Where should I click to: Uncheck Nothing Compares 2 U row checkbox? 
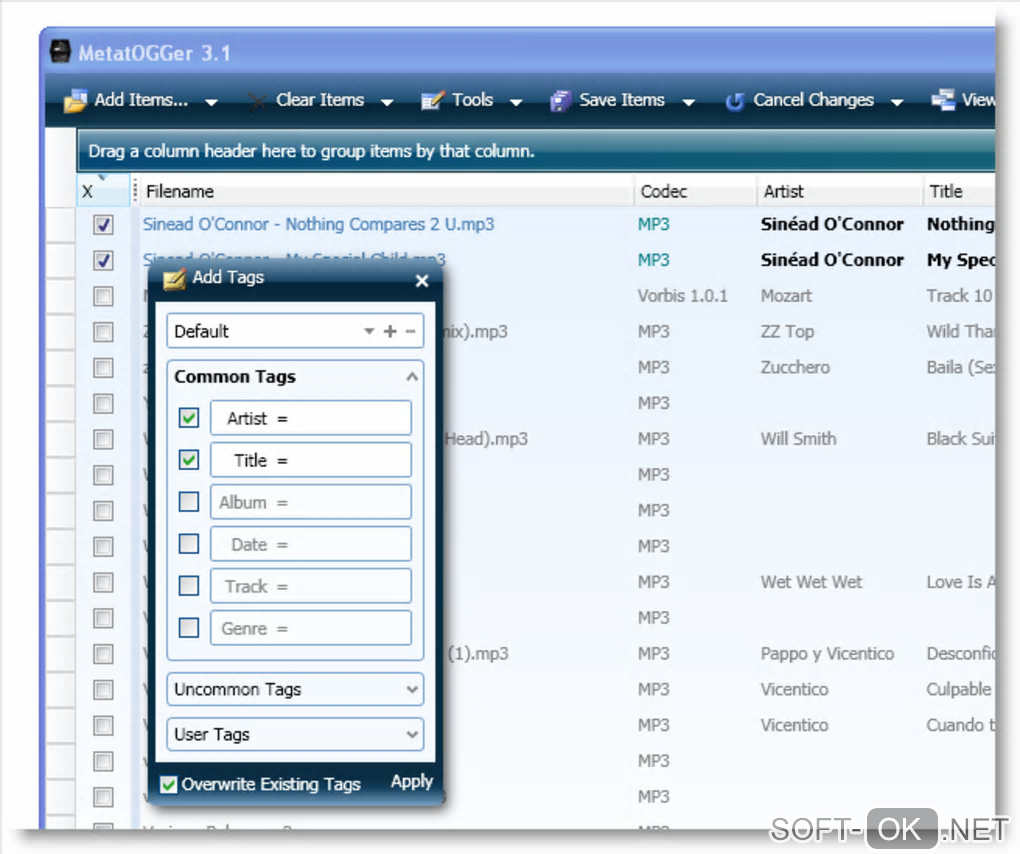point(103,225)
